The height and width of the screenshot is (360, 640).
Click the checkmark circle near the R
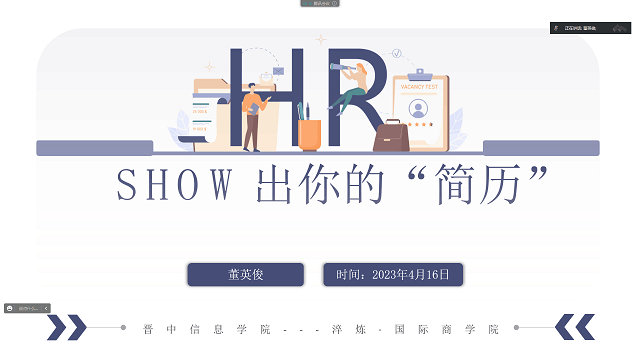pyautogui.click(x=397, y=53)
